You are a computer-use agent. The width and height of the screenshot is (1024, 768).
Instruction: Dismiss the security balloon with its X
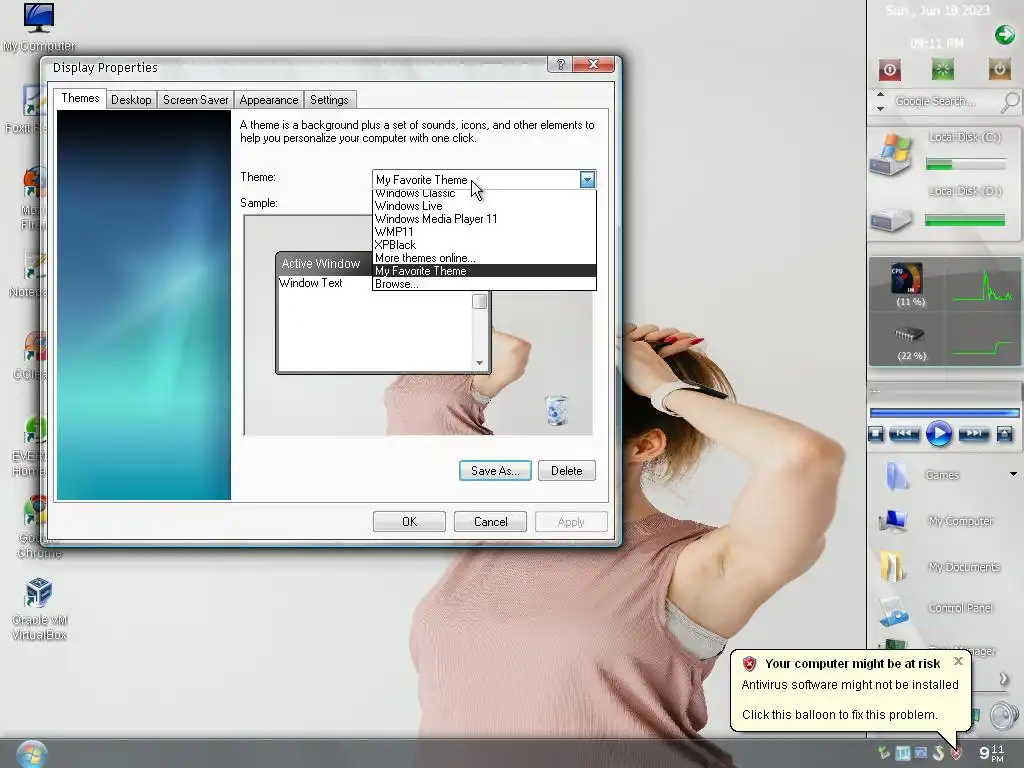click(x=958, y=661)
